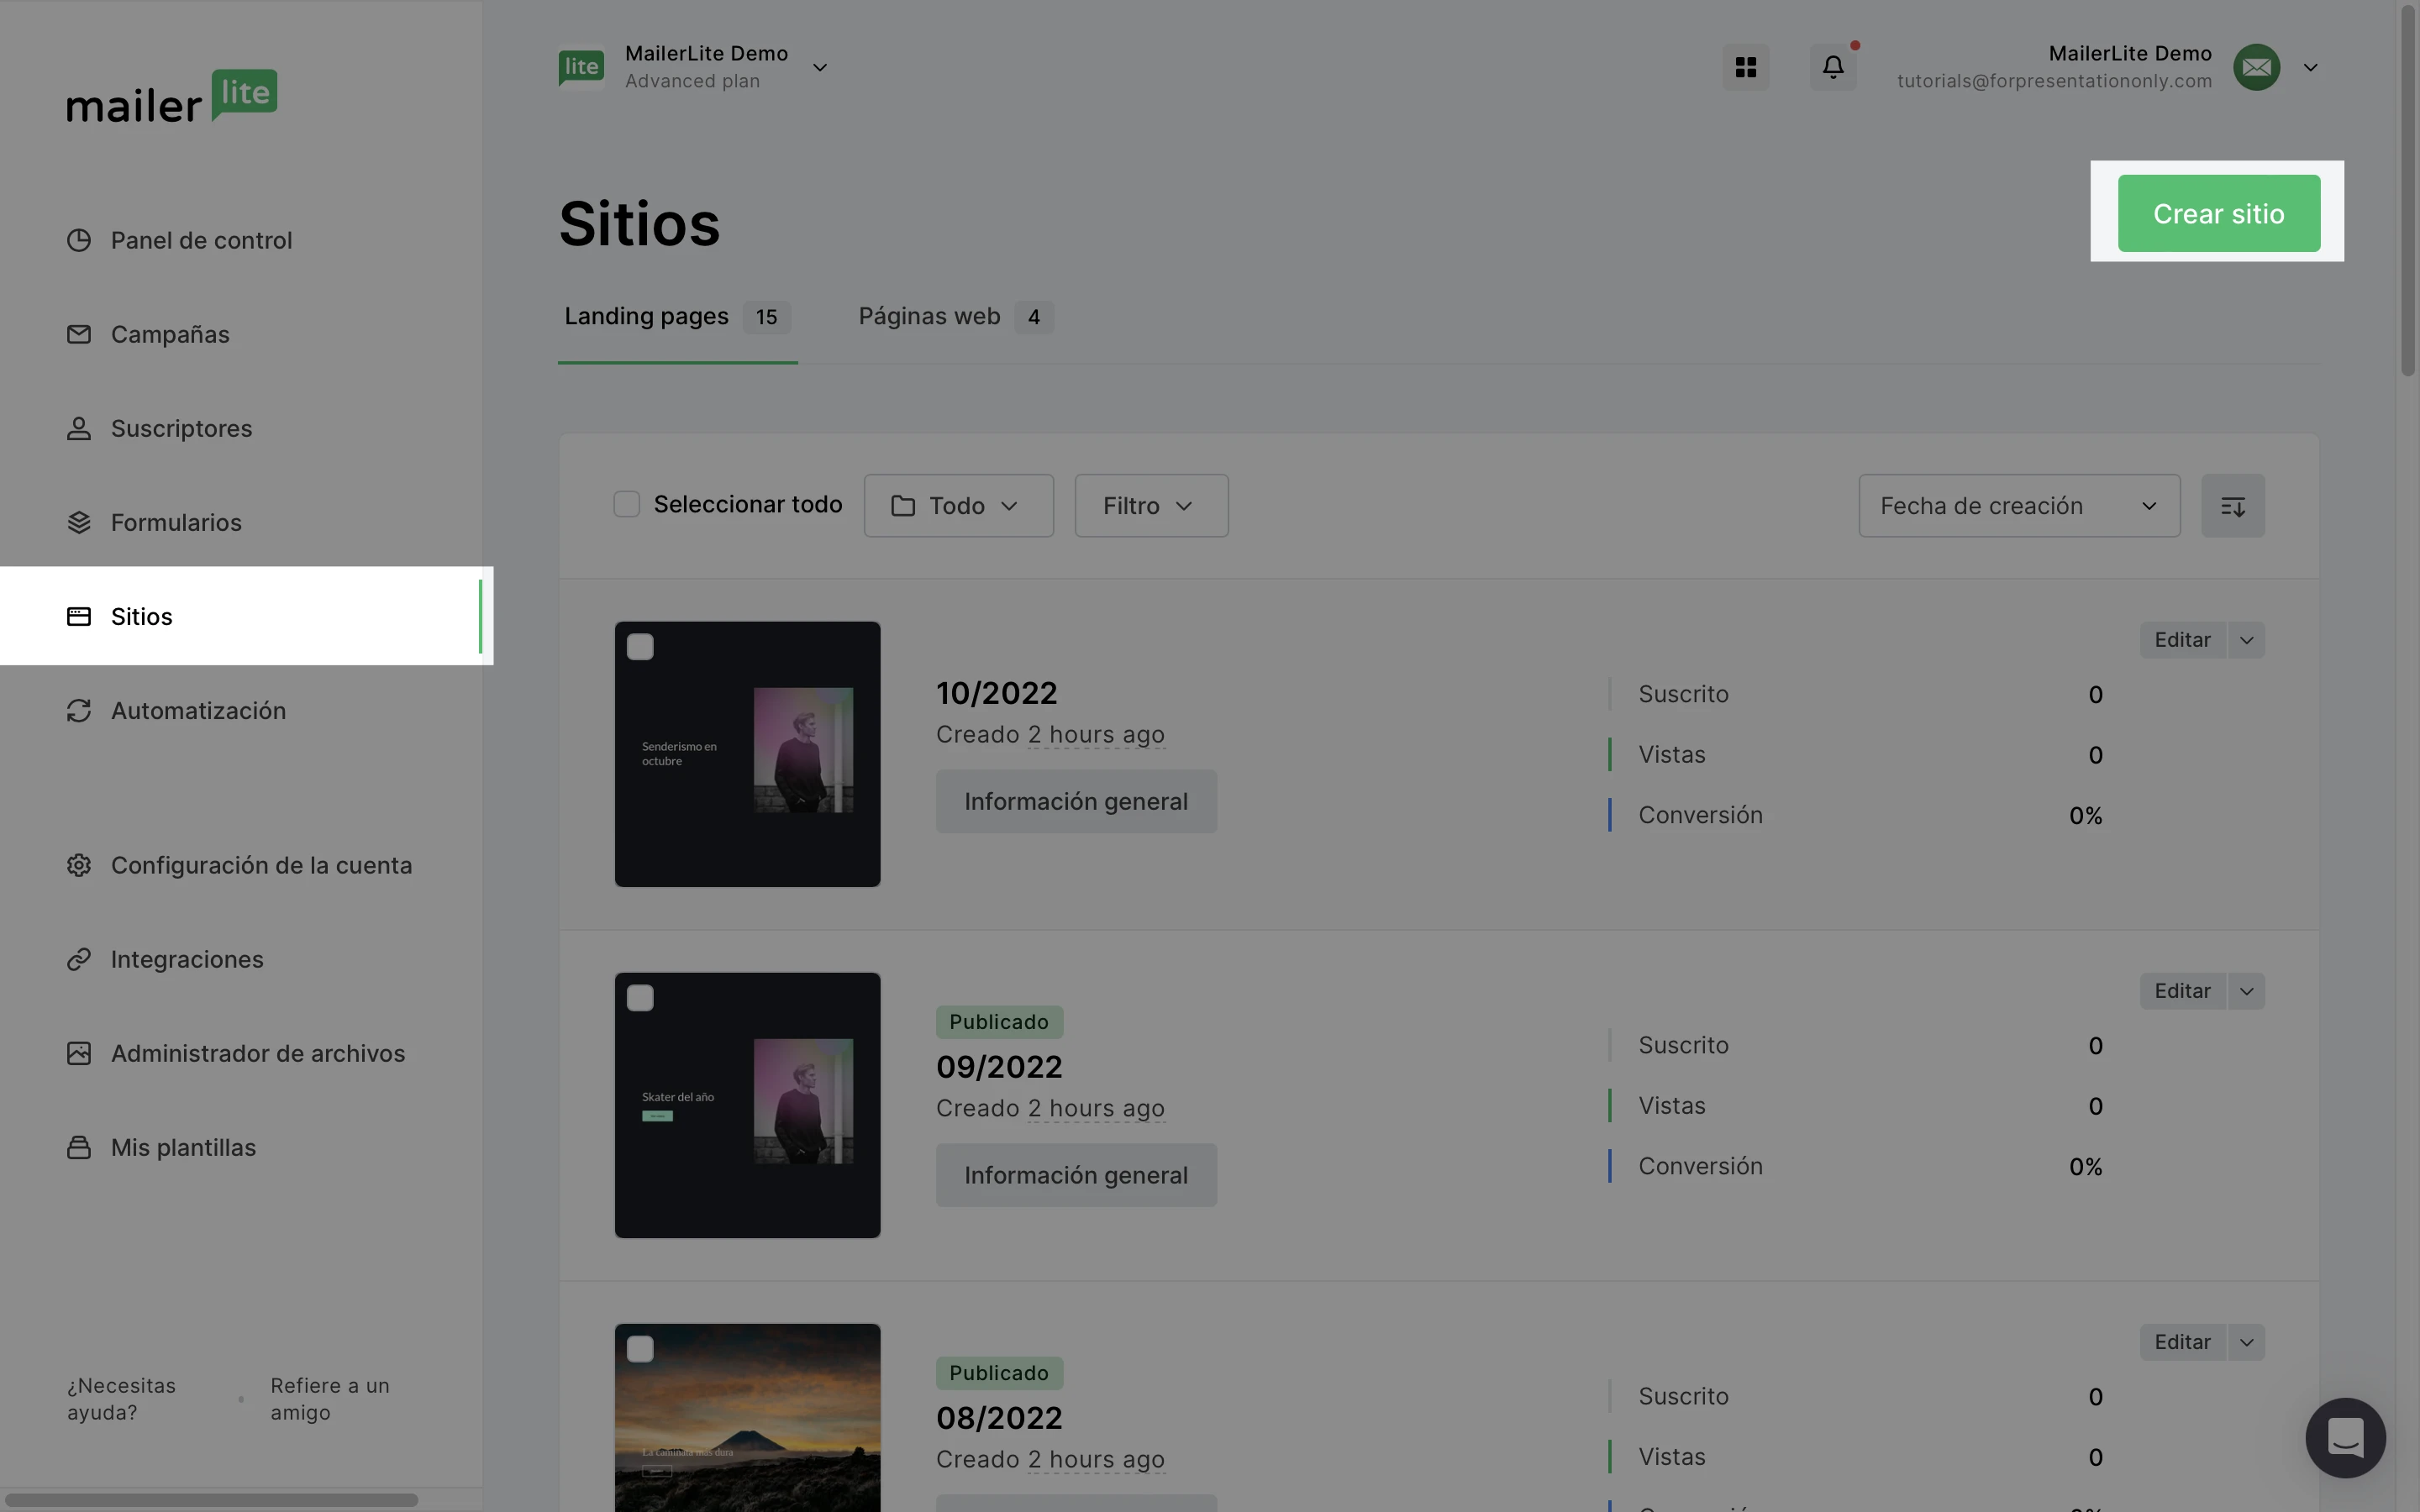Screen dimensions: 2420x1512
Task: Open the chat support bubble
Action: coord(2345,1437)
